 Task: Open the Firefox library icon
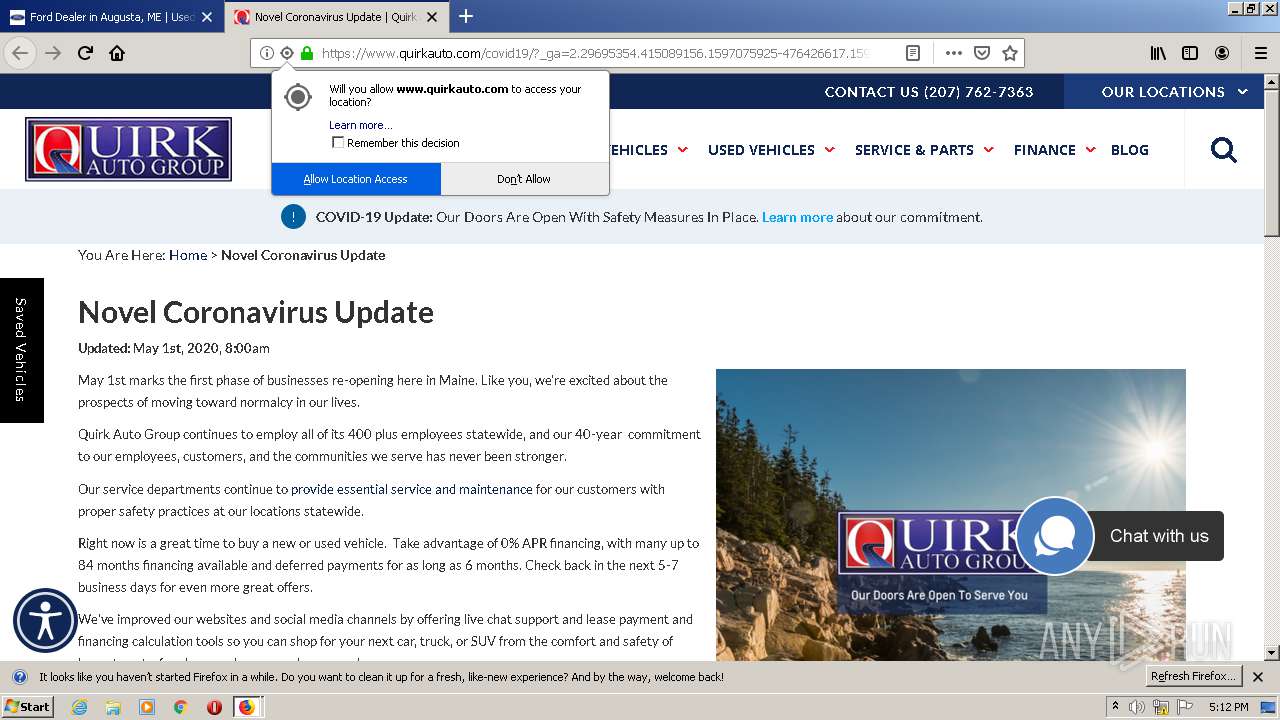click(x=1158, y=53)
